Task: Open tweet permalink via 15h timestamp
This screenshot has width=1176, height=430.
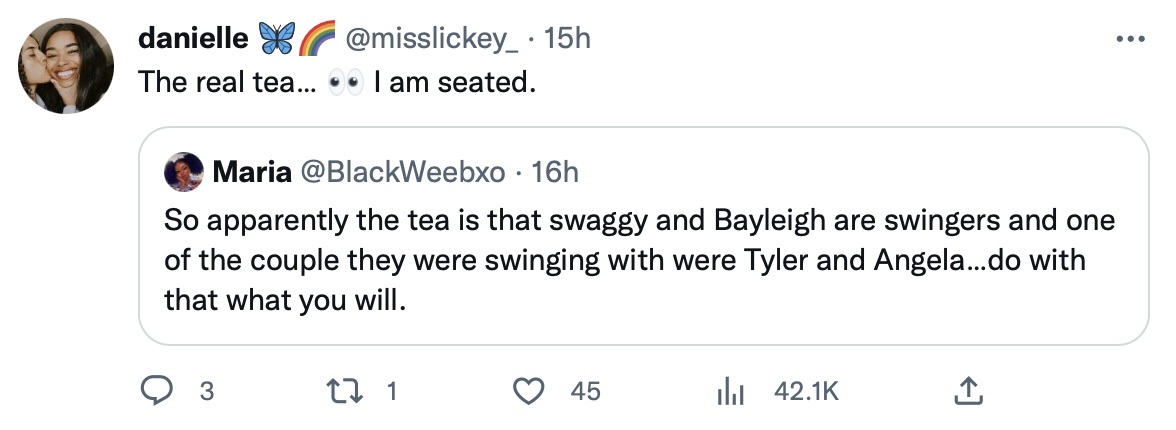Action: 570,38
